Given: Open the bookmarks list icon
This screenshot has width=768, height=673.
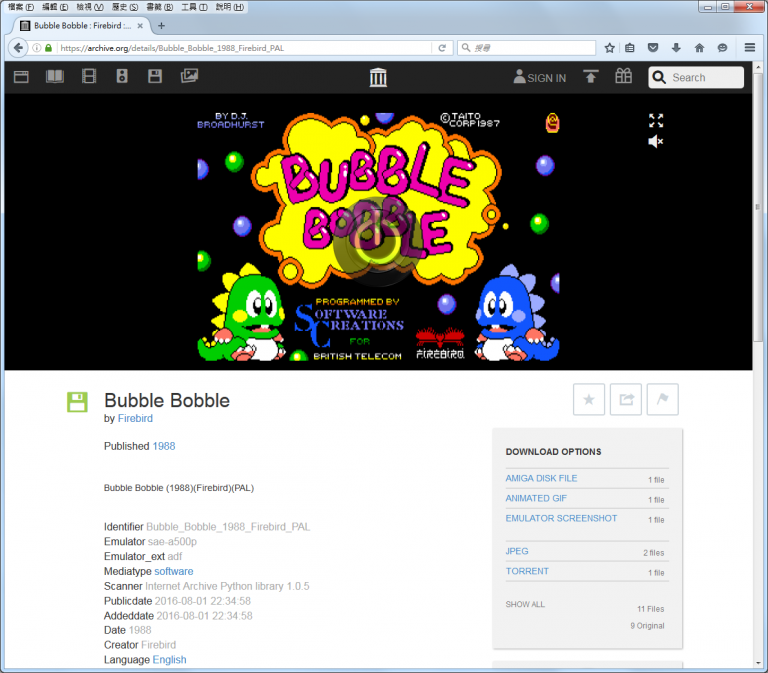Looking at the screenshot, I should coord(630,48).
